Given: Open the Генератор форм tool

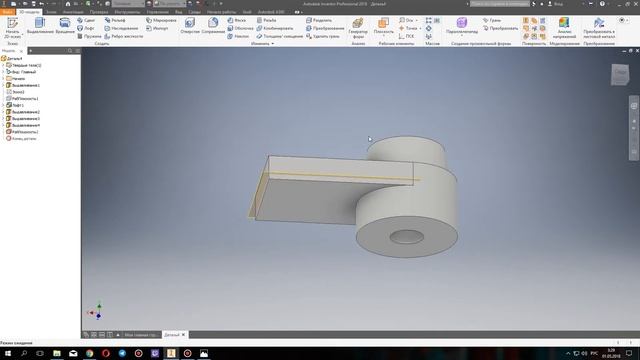Looking at the screenshot, I should click(358, 28).
